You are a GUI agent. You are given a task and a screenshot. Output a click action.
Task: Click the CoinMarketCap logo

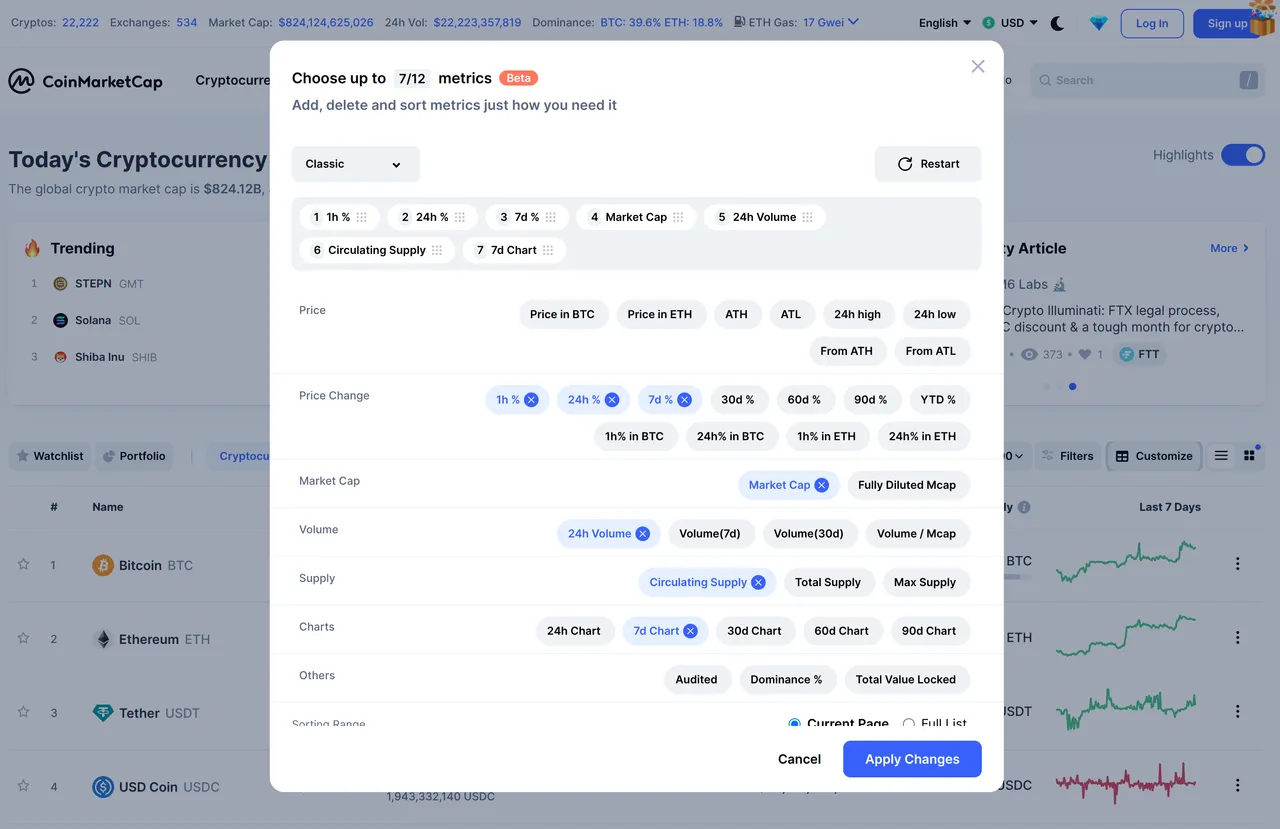tap(86, 81)
